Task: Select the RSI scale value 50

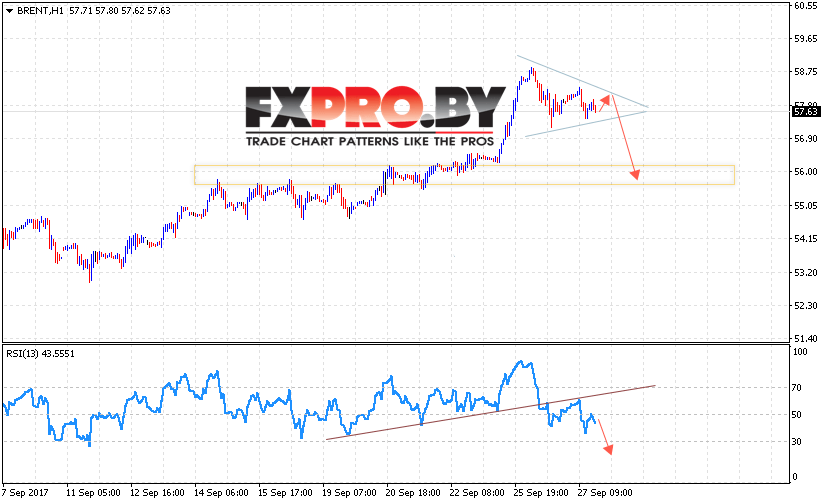Action: [x=797, y=415]
